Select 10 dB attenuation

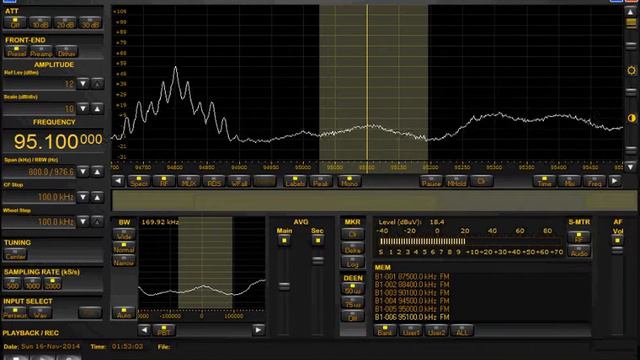[x=40, y=22]
